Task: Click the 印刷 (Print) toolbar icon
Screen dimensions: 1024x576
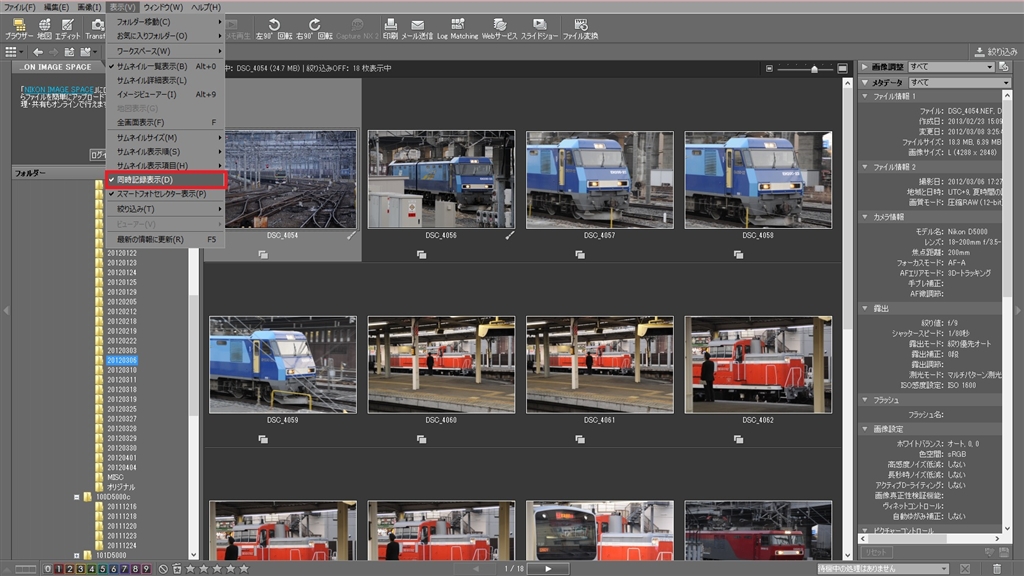Action: 389,27
